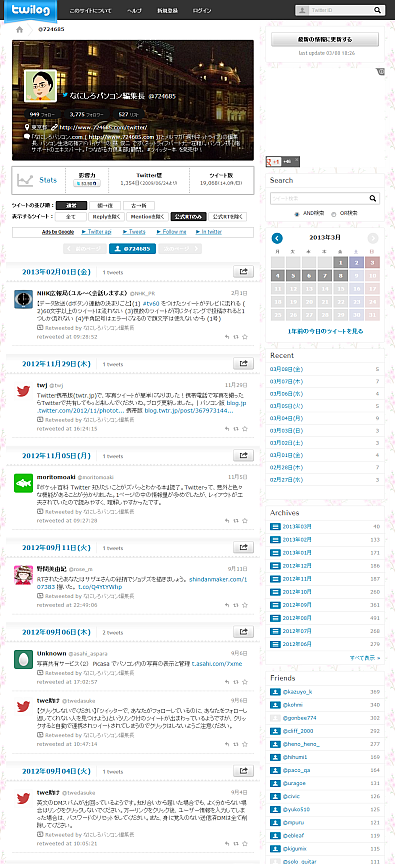395x864 pixels.
Task: Go to the previous calendar month
Action: (277, 238)
